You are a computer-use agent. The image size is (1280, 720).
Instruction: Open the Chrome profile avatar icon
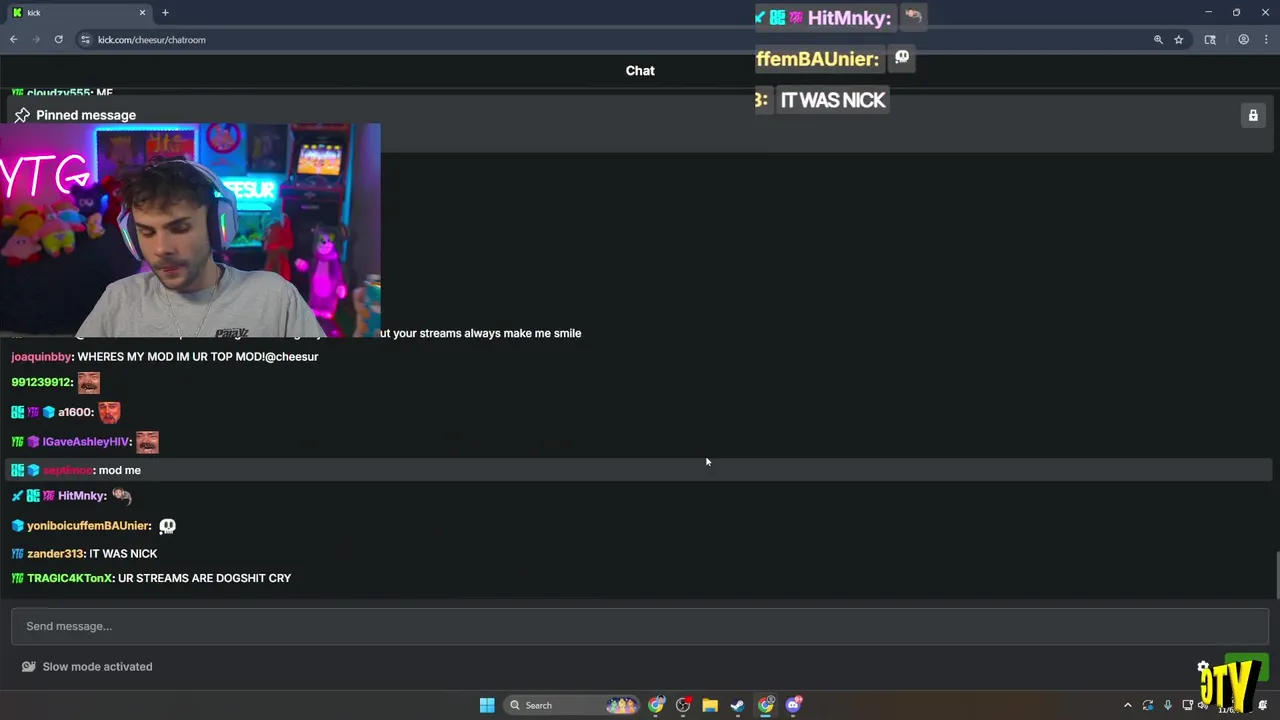click(1244, 39)
